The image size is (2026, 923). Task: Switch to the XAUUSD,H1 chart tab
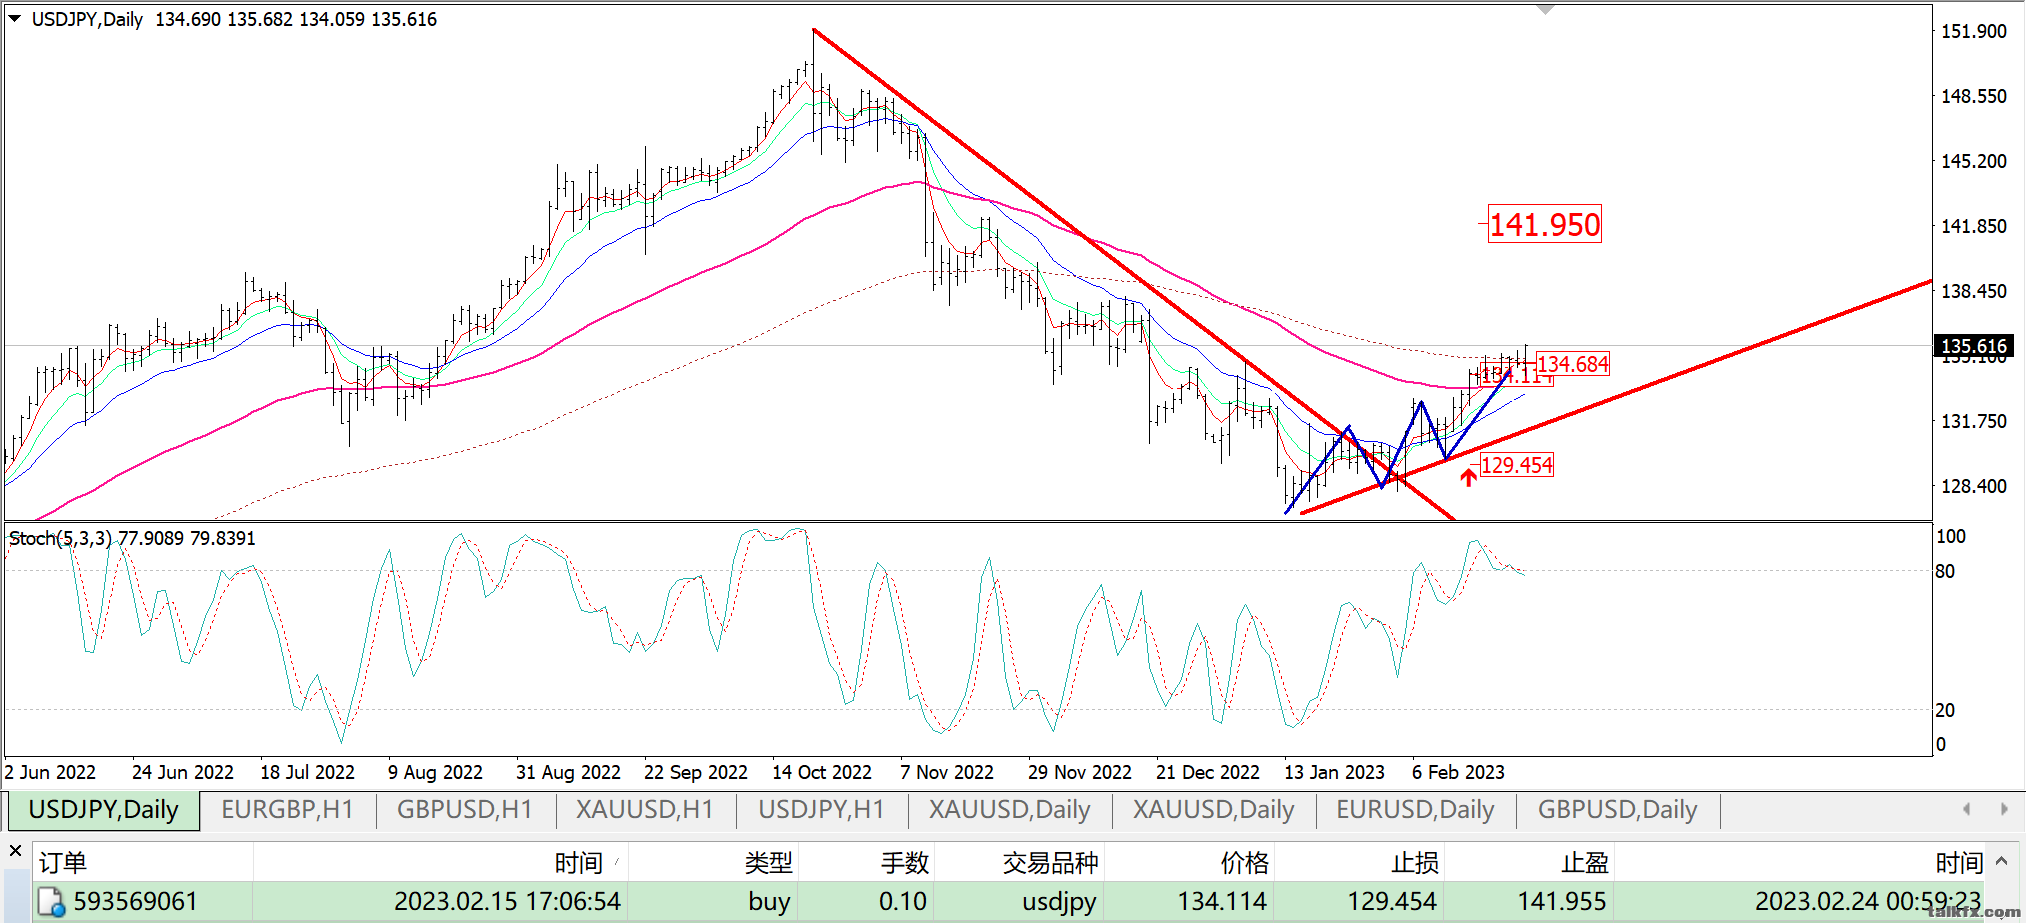tap(645, 810)
